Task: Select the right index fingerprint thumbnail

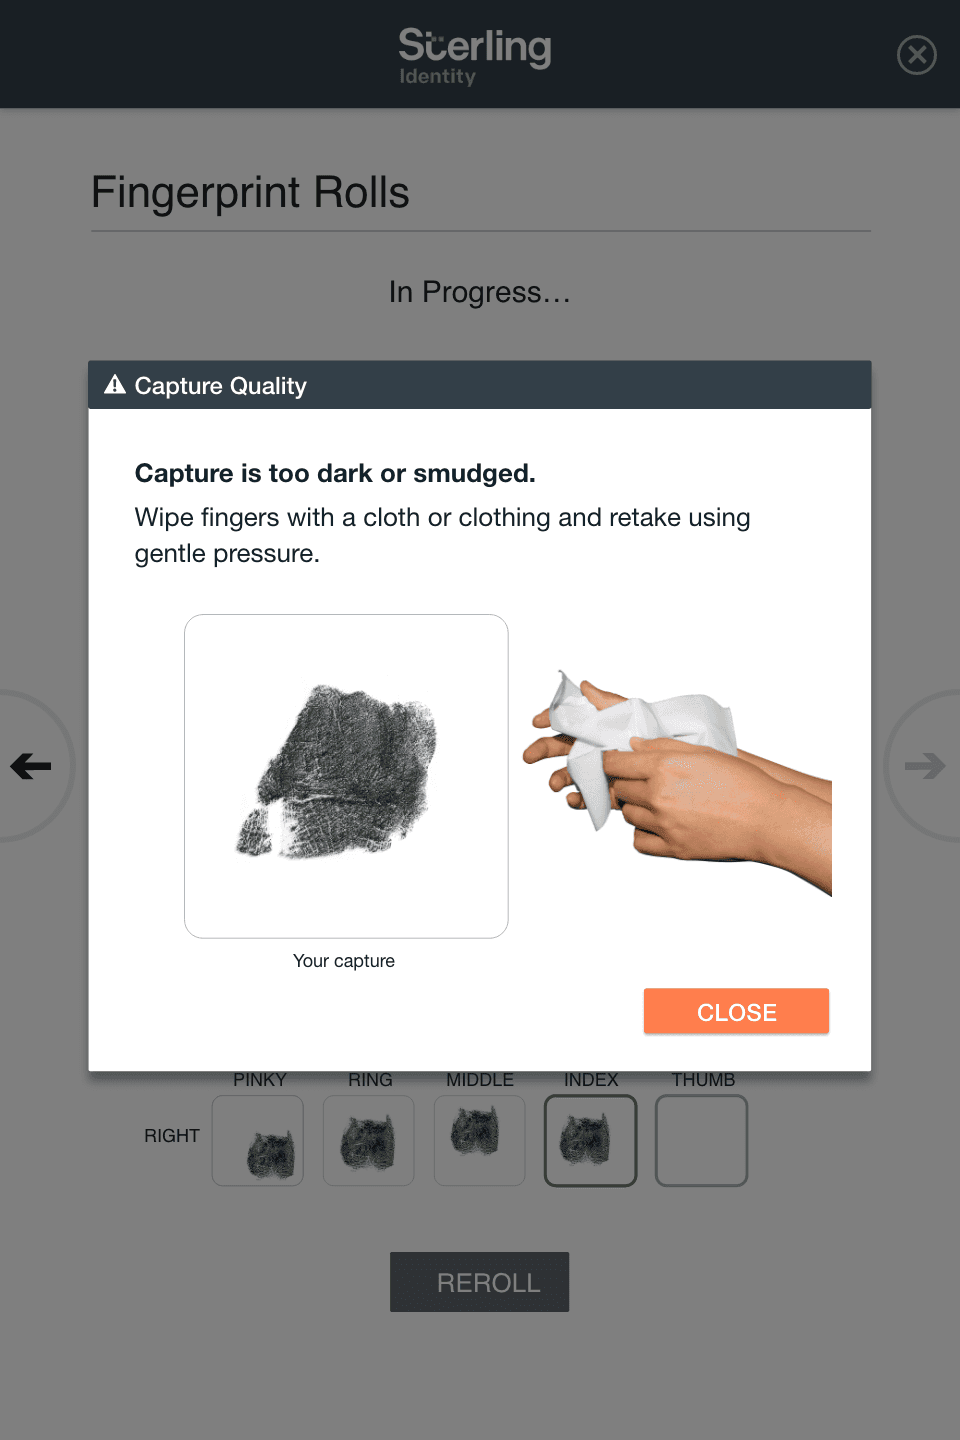Action: (x=590, y=1141)
